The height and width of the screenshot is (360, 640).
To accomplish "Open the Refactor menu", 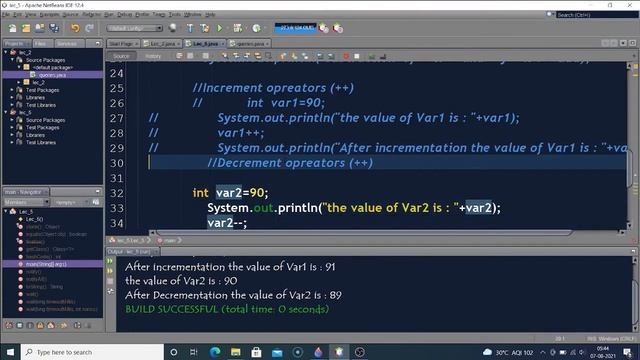I will tap(91, 14).
